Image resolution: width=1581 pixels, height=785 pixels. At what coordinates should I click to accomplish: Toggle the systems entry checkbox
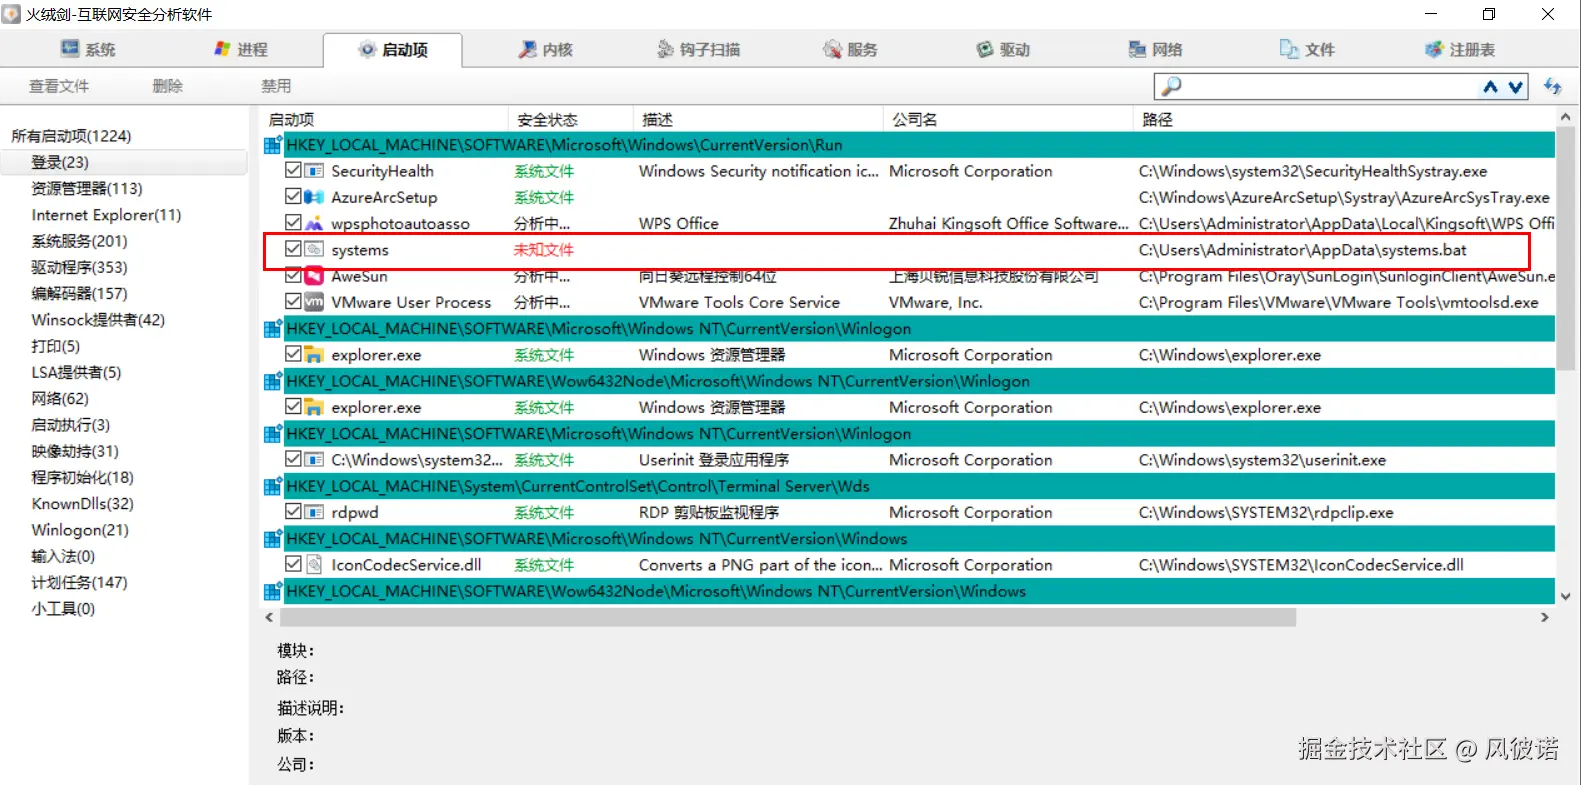point(293,249)
